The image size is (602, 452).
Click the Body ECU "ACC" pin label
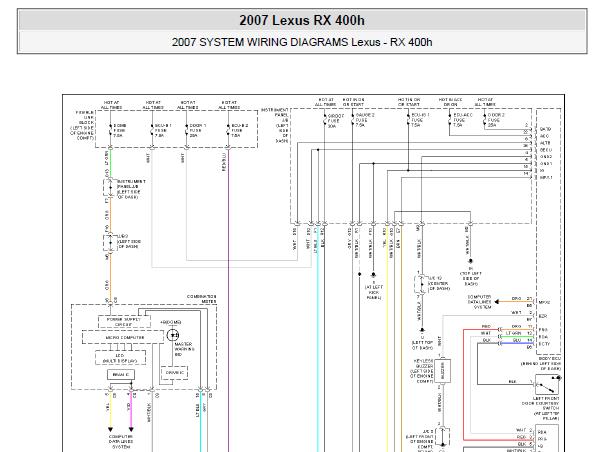coord(544,136)
